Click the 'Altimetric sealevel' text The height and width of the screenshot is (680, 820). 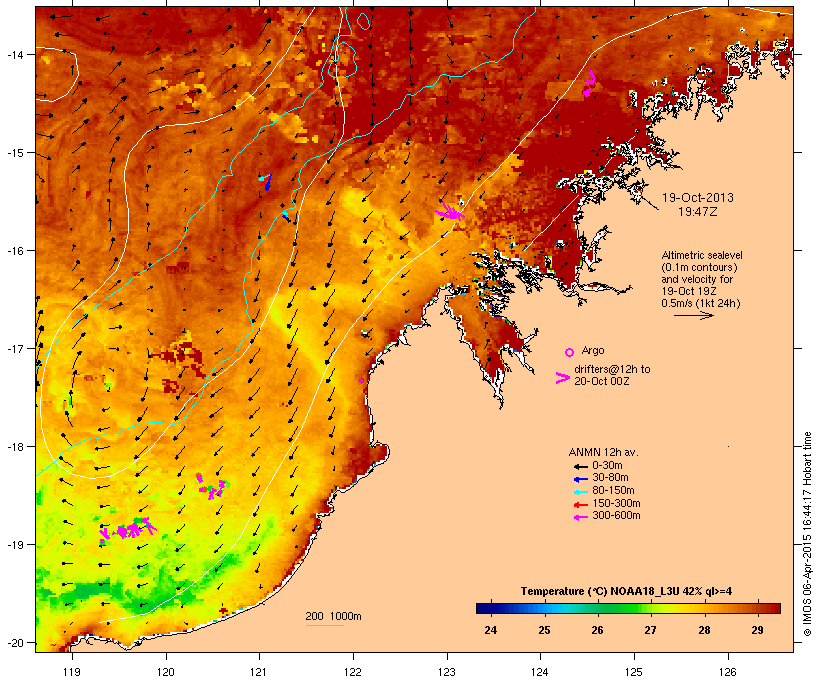pyautogui.click(x=702, y=255)
